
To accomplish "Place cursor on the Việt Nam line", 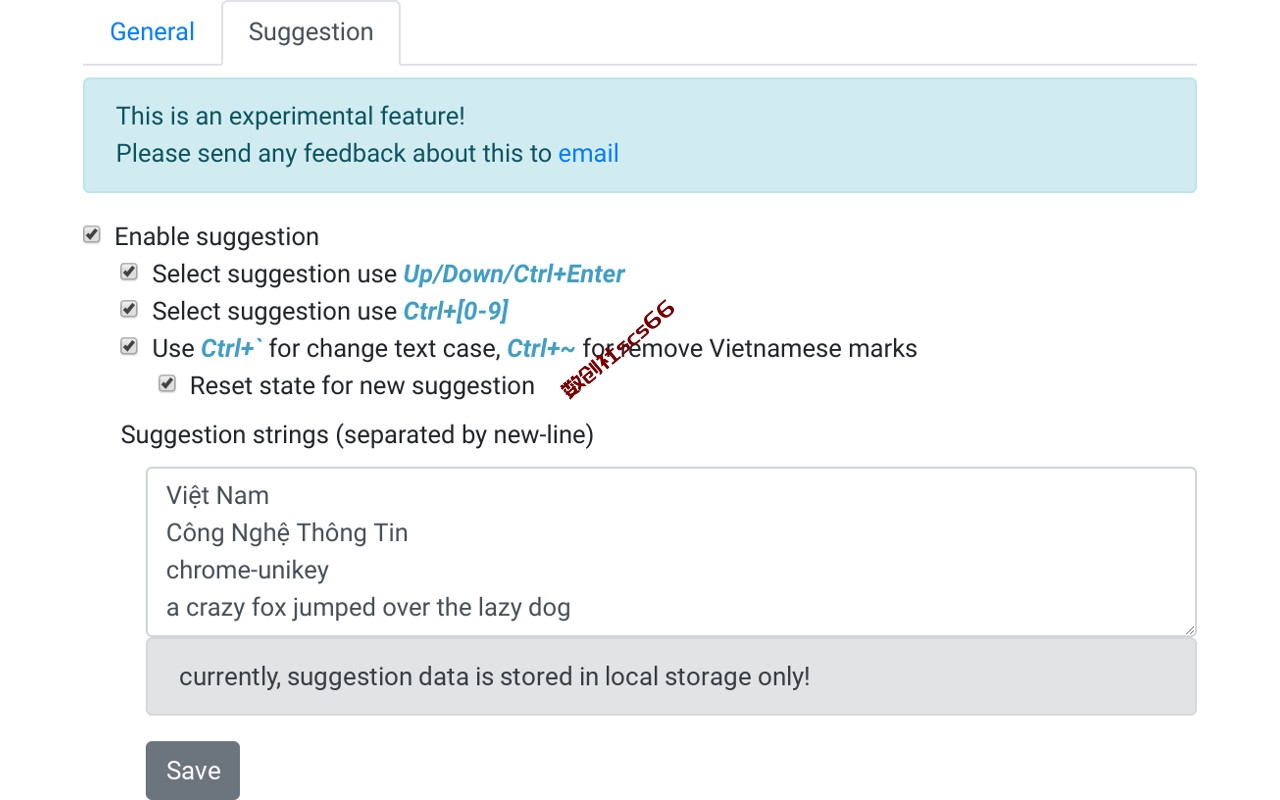I will click(x=218, y=495).
